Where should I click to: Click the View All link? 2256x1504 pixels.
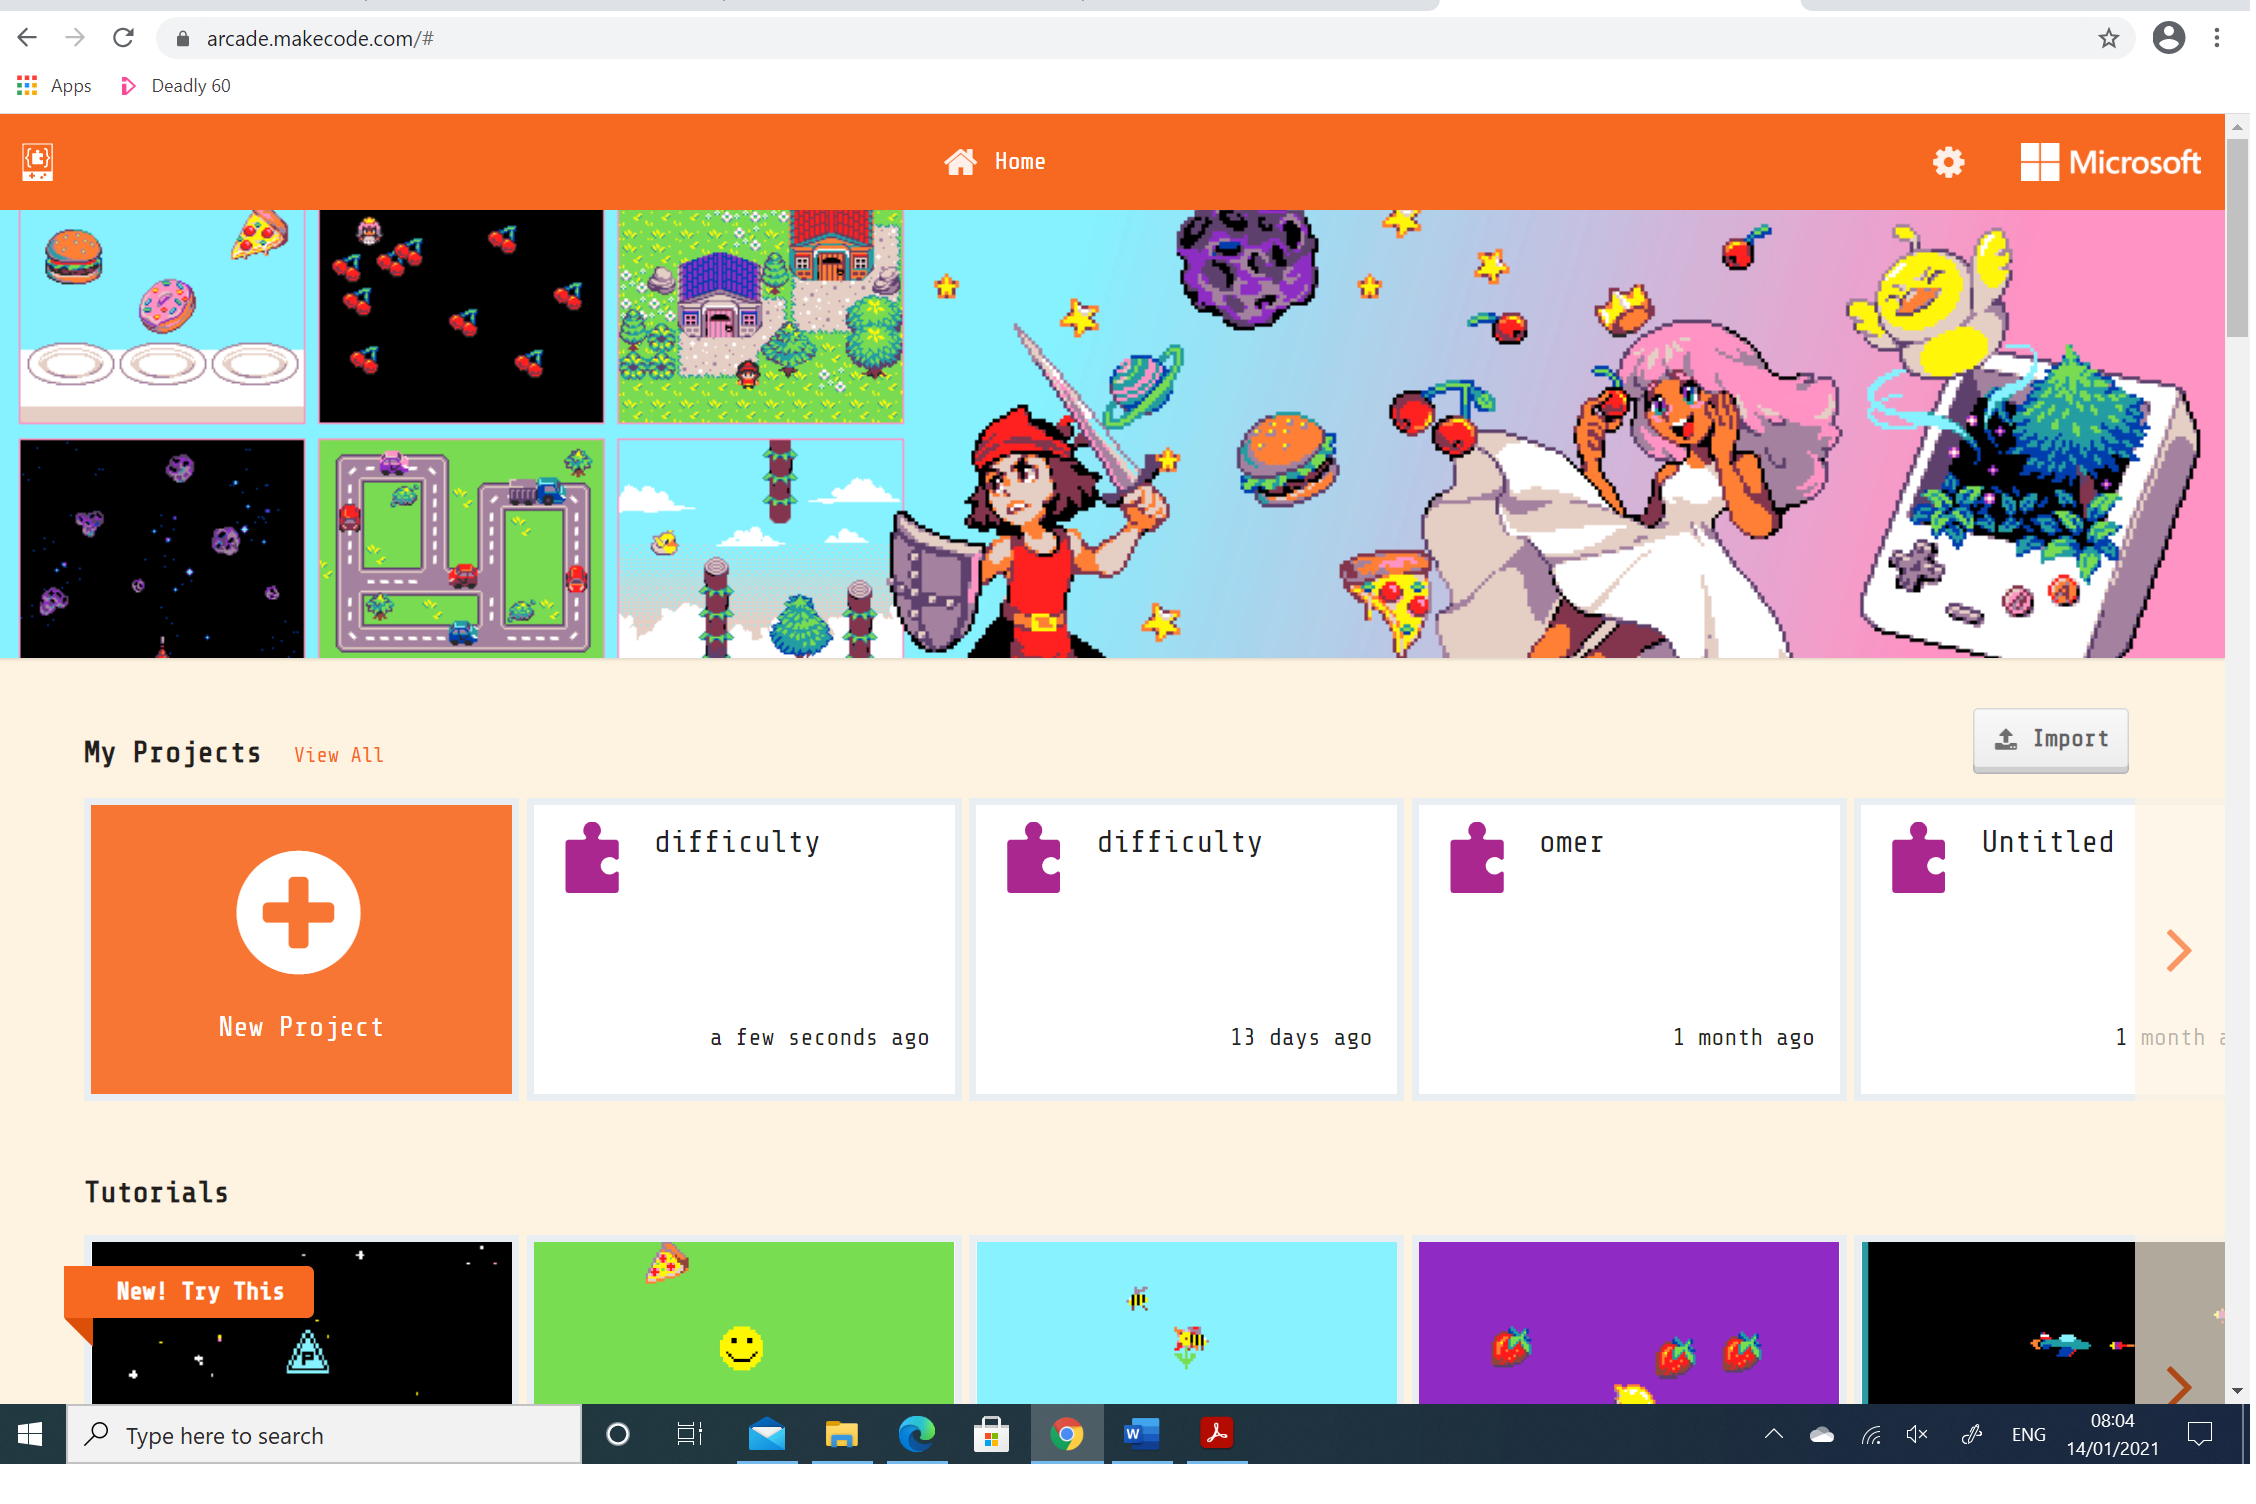339,755
